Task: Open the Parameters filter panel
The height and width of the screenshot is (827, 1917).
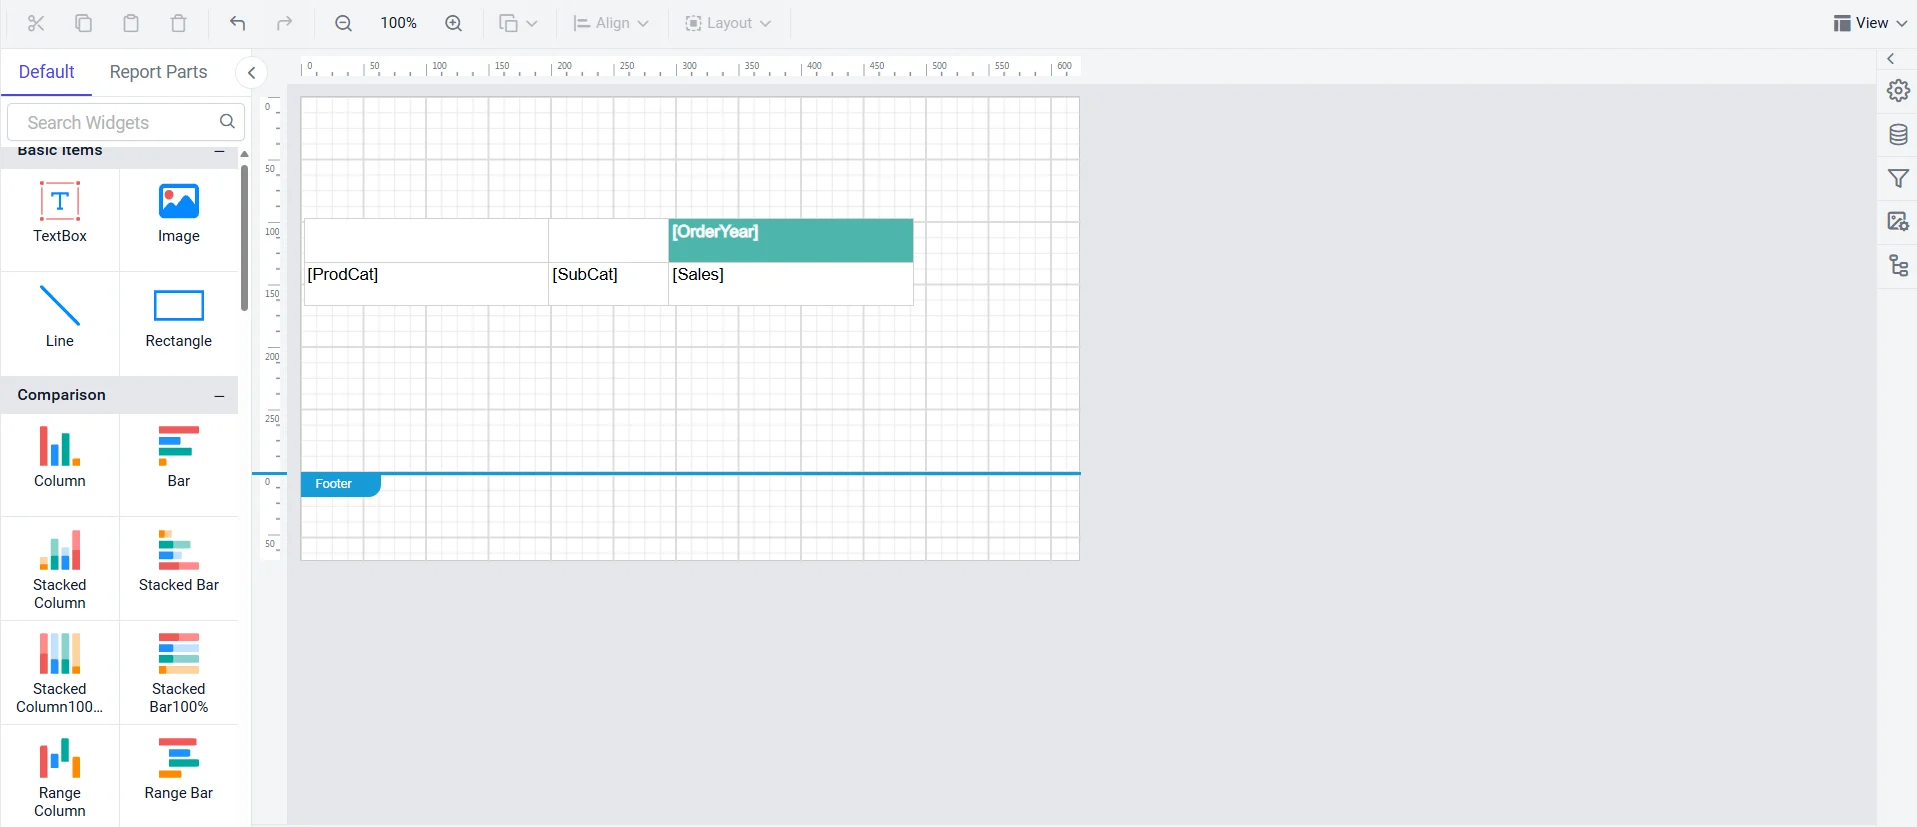Action: (x=1898, y=179)
